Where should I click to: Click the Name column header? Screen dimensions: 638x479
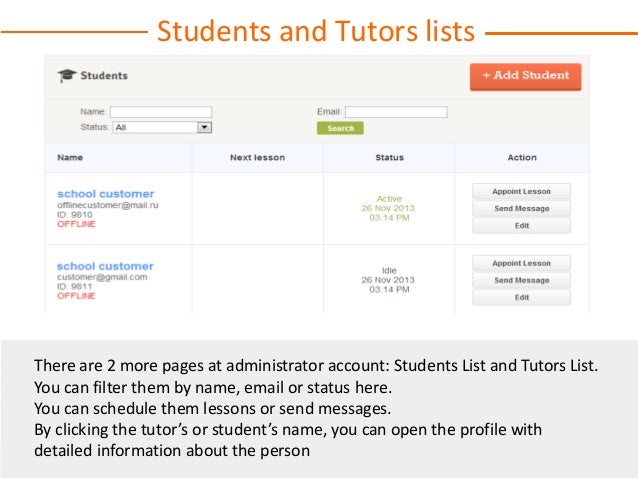(70, 158)
